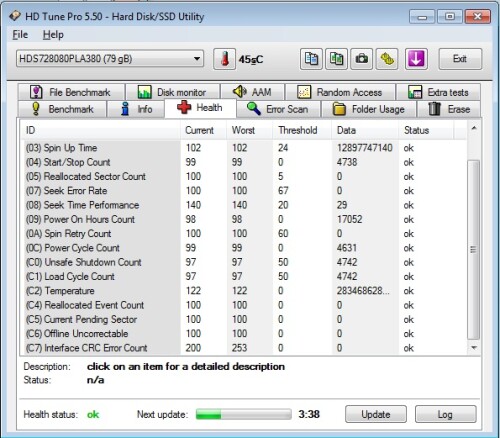Select the (C6) Offline Uncorrectable row
The height and width of the screenshot is (438, 500).
(243, 334)
